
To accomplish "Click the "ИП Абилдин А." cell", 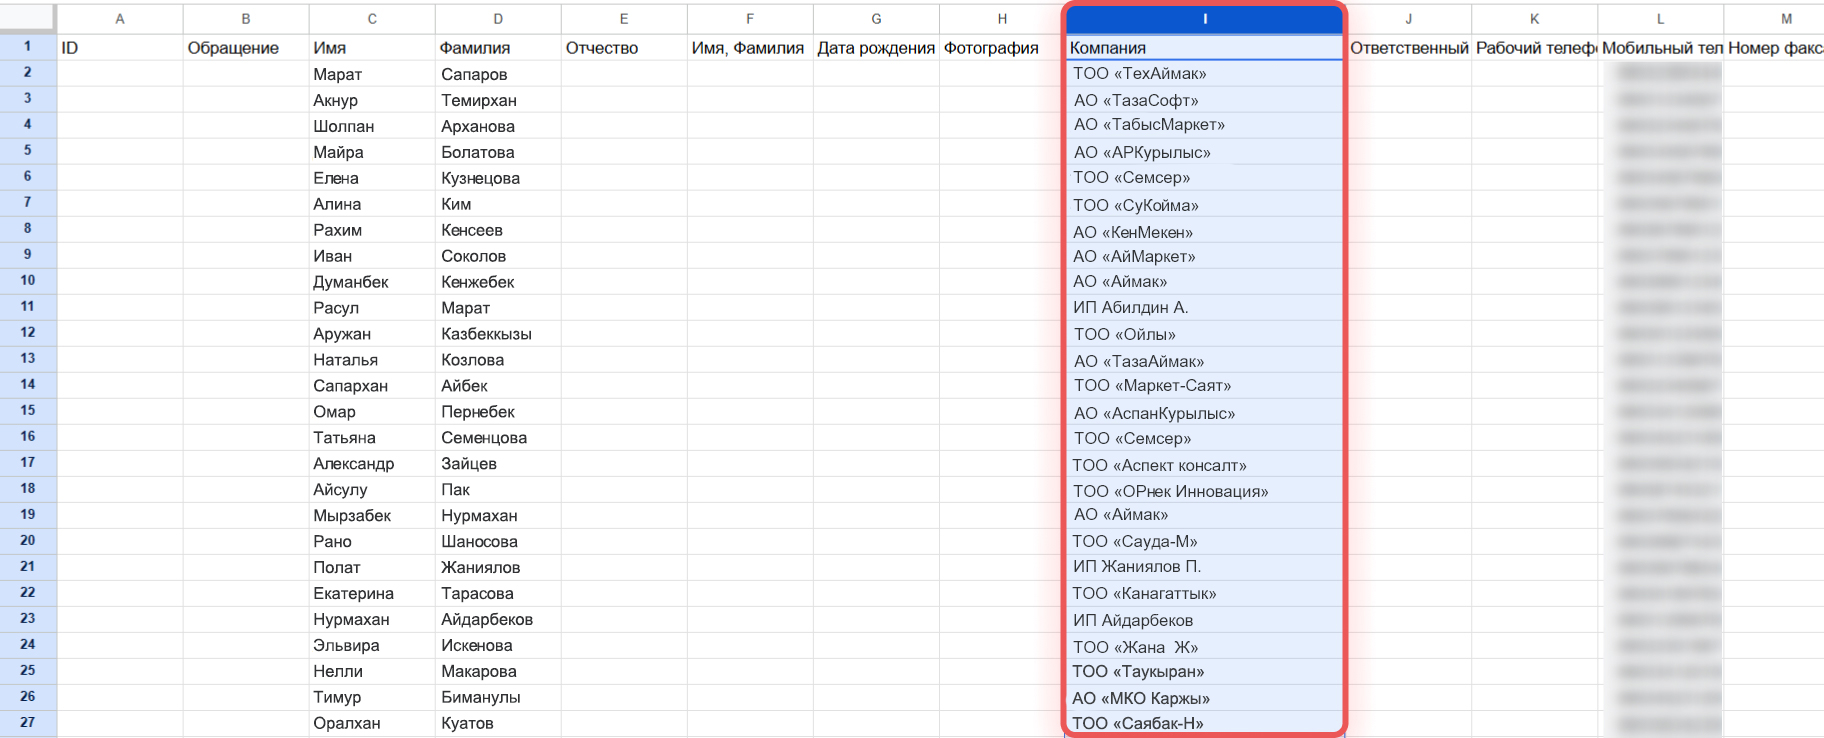I will coord(1204,308).
